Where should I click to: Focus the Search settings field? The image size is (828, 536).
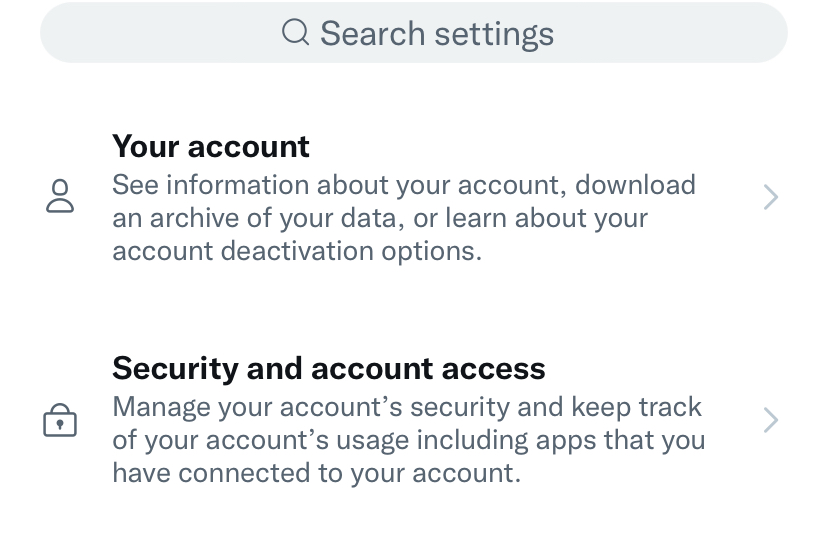click(x=413, y=33)
